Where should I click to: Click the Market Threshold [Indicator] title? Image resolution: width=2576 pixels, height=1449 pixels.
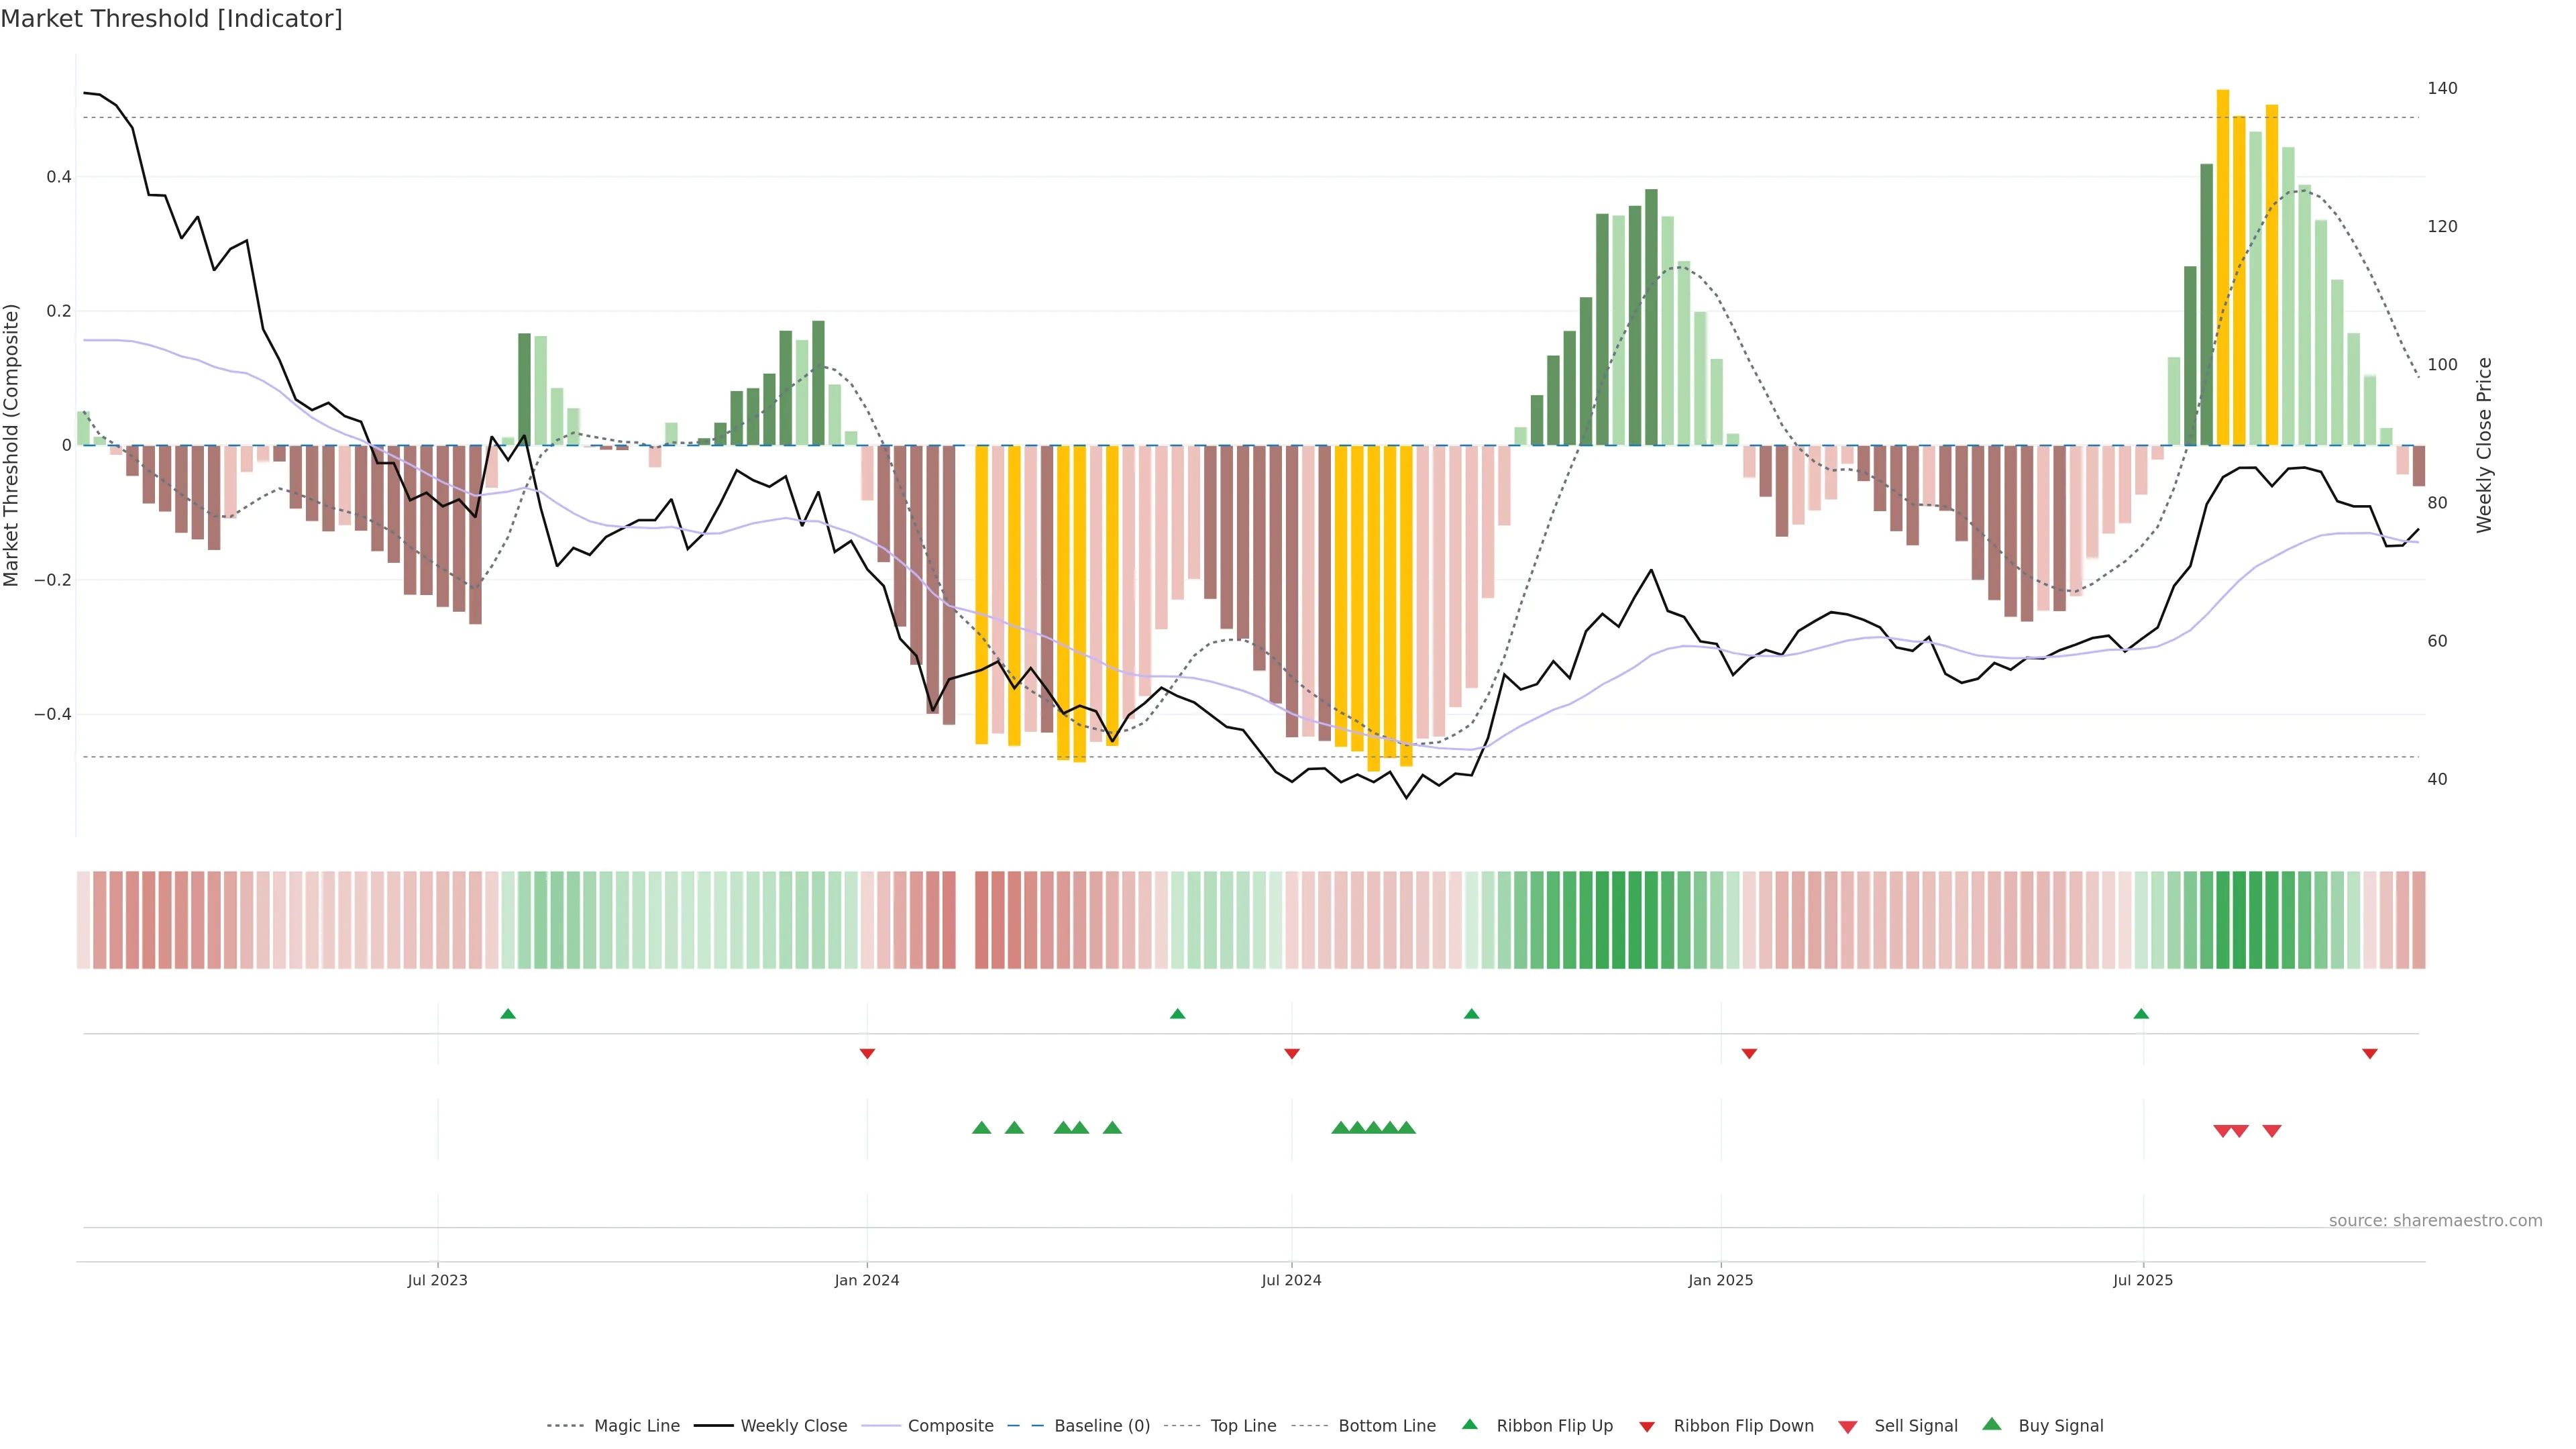click(171, 19)
